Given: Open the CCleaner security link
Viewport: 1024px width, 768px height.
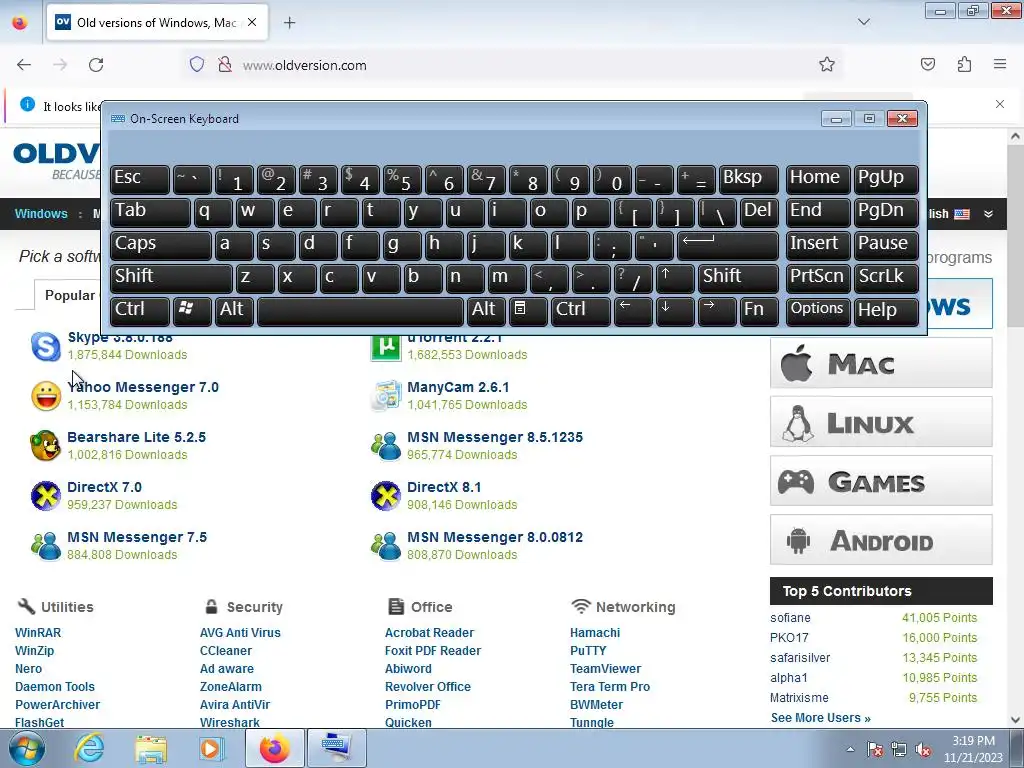Looking at the screenshot, I should pos(226,651).
